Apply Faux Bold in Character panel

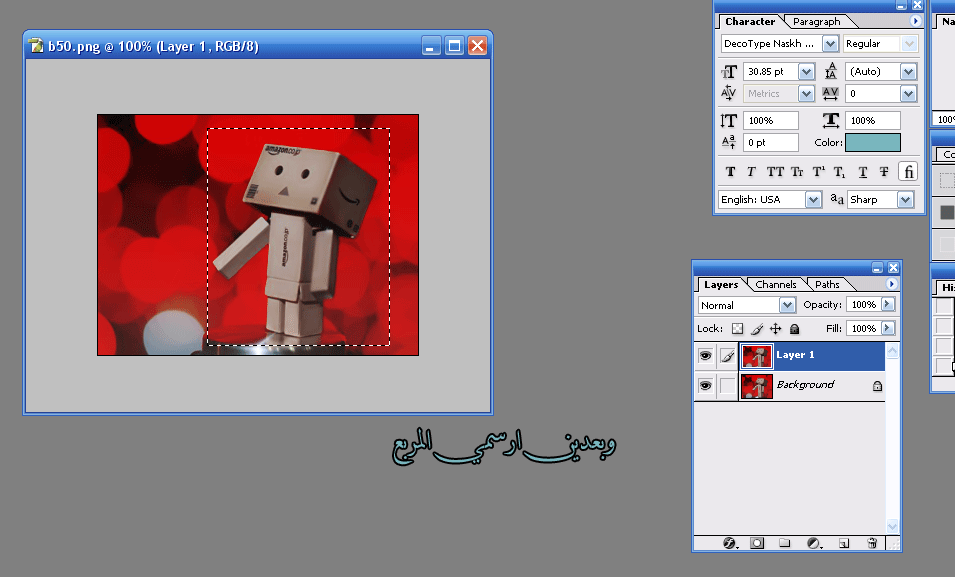[730, 172]
